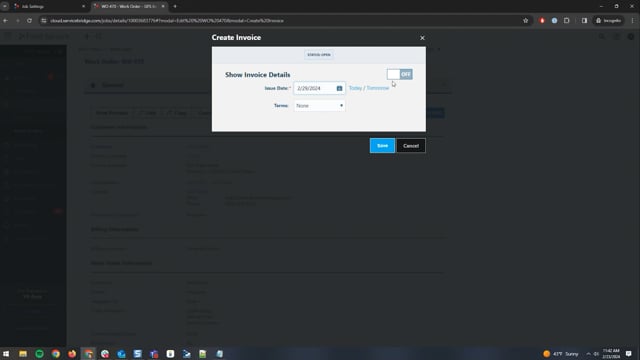Show the weather widget 43°F Sunny

click(x=561, y=354)
